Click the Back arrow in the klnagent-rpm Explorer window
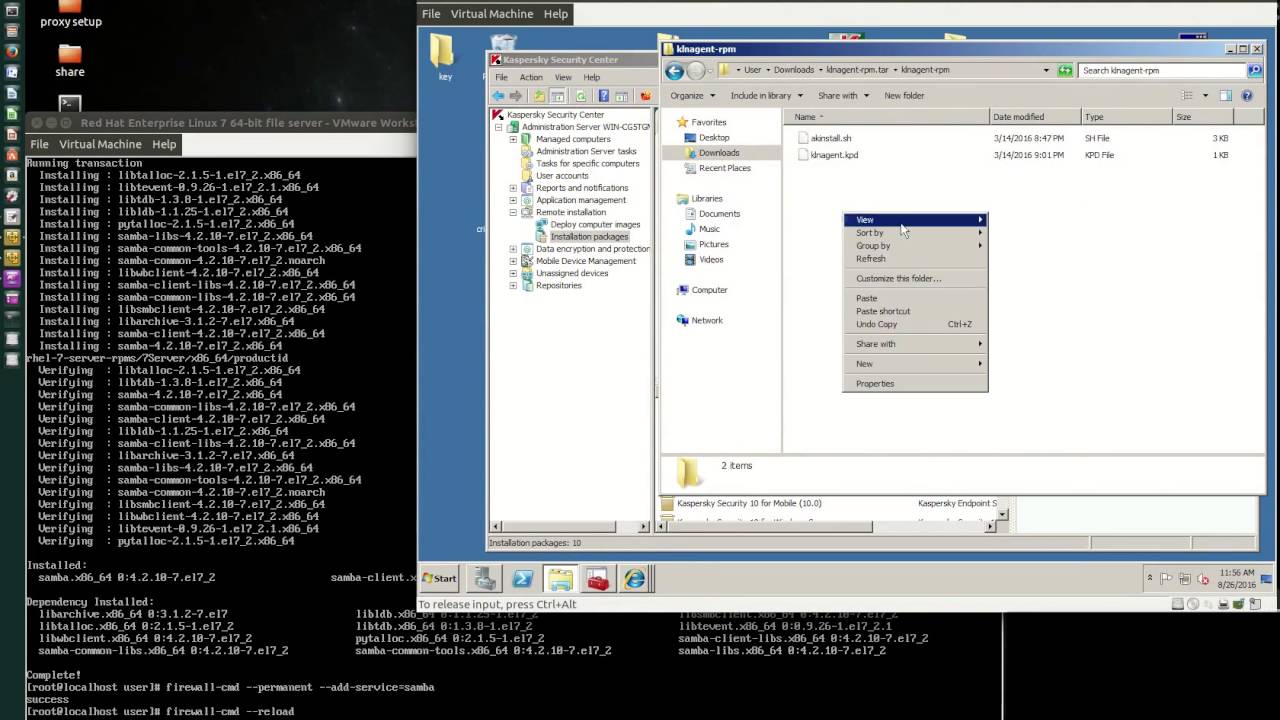 tap(674, 70)
